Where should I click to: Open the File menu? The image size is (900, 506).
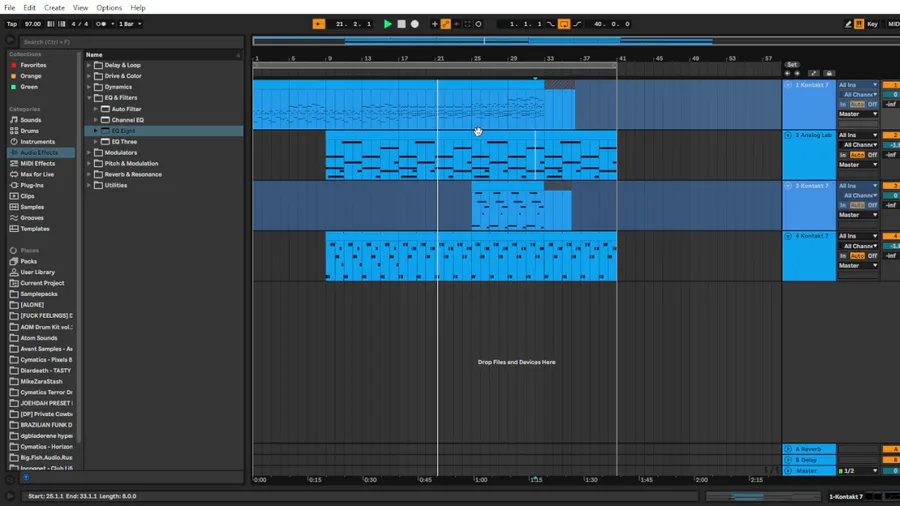(x=10, y=7)
